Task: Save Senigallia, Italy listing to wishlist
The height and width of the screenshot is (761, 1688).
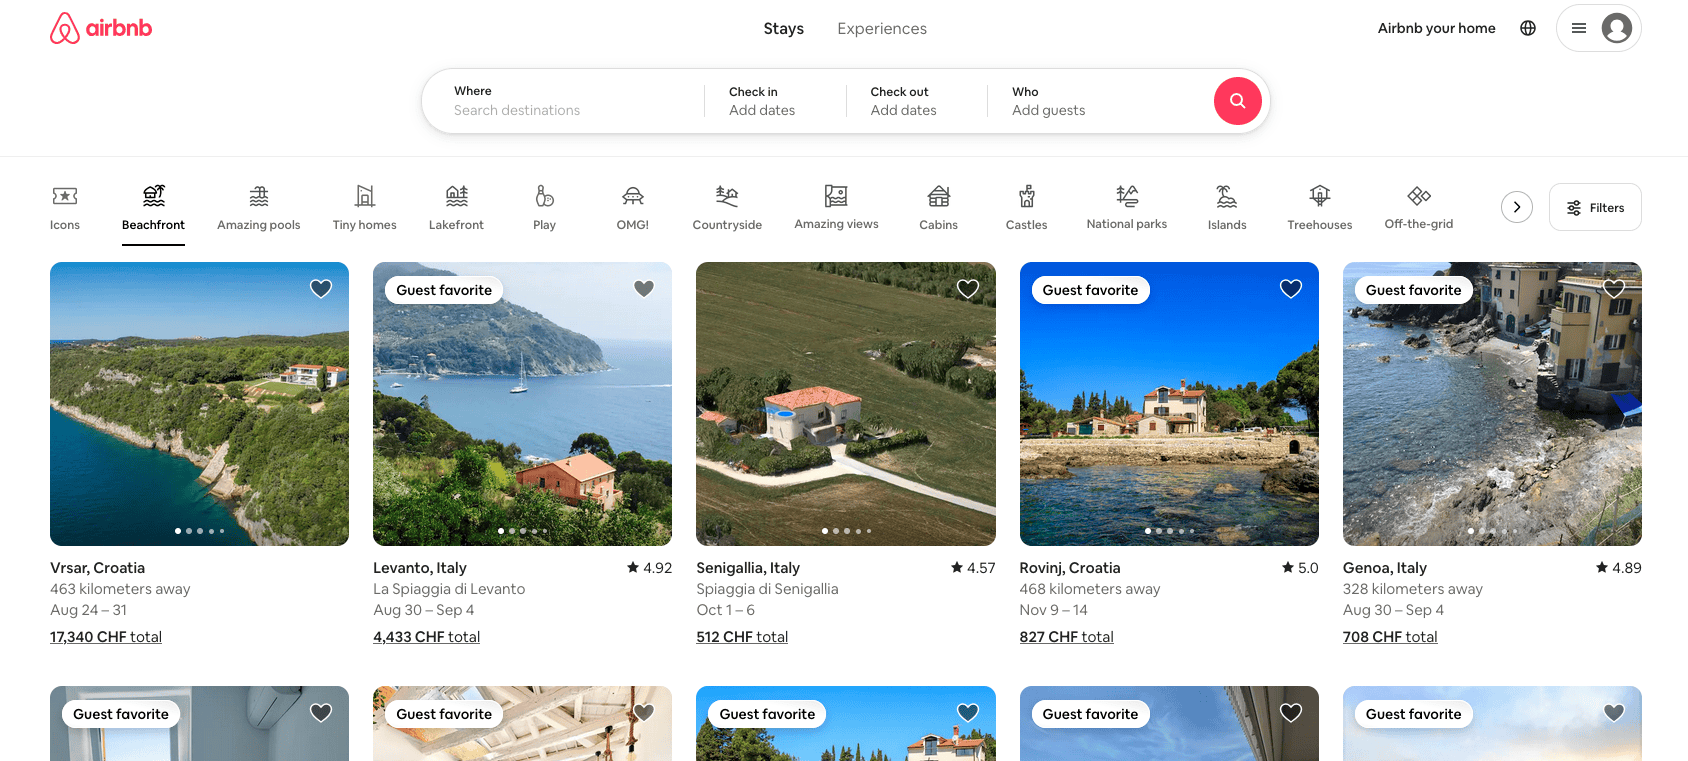Action: pos(968,288)
